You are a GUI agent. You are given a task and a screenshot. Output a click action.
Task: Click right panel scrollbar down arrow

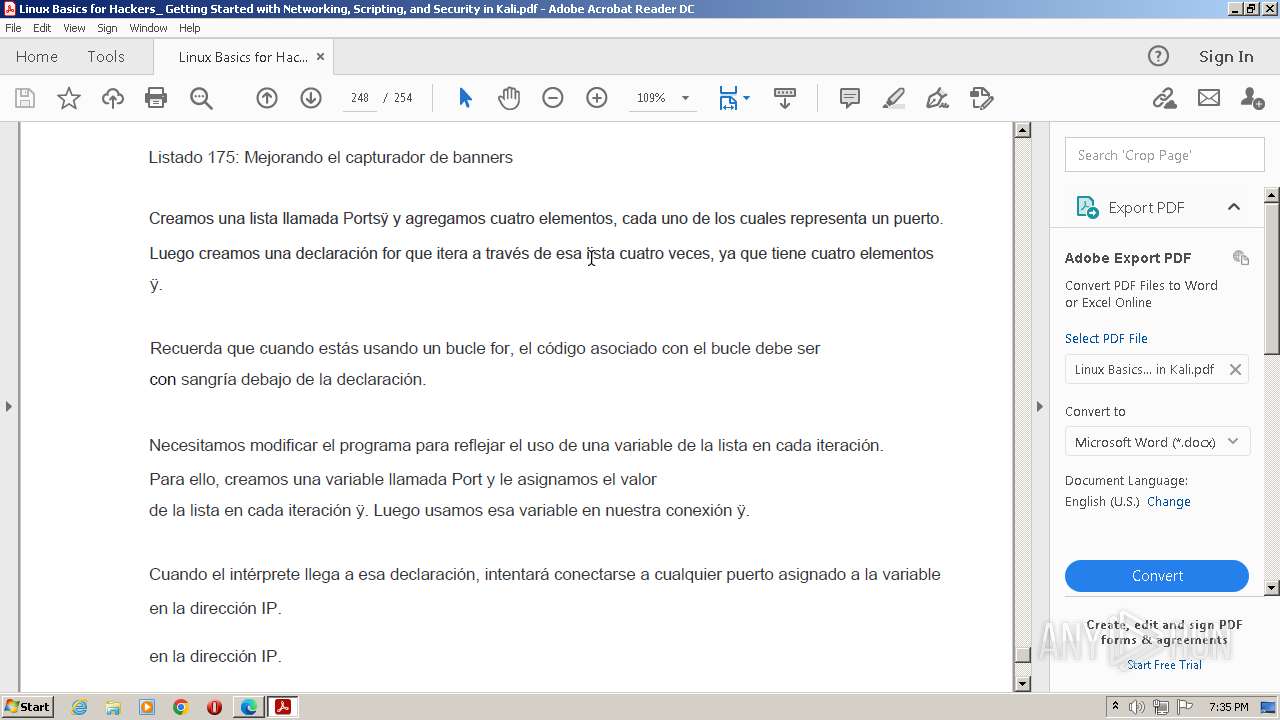coord(1272,588)
